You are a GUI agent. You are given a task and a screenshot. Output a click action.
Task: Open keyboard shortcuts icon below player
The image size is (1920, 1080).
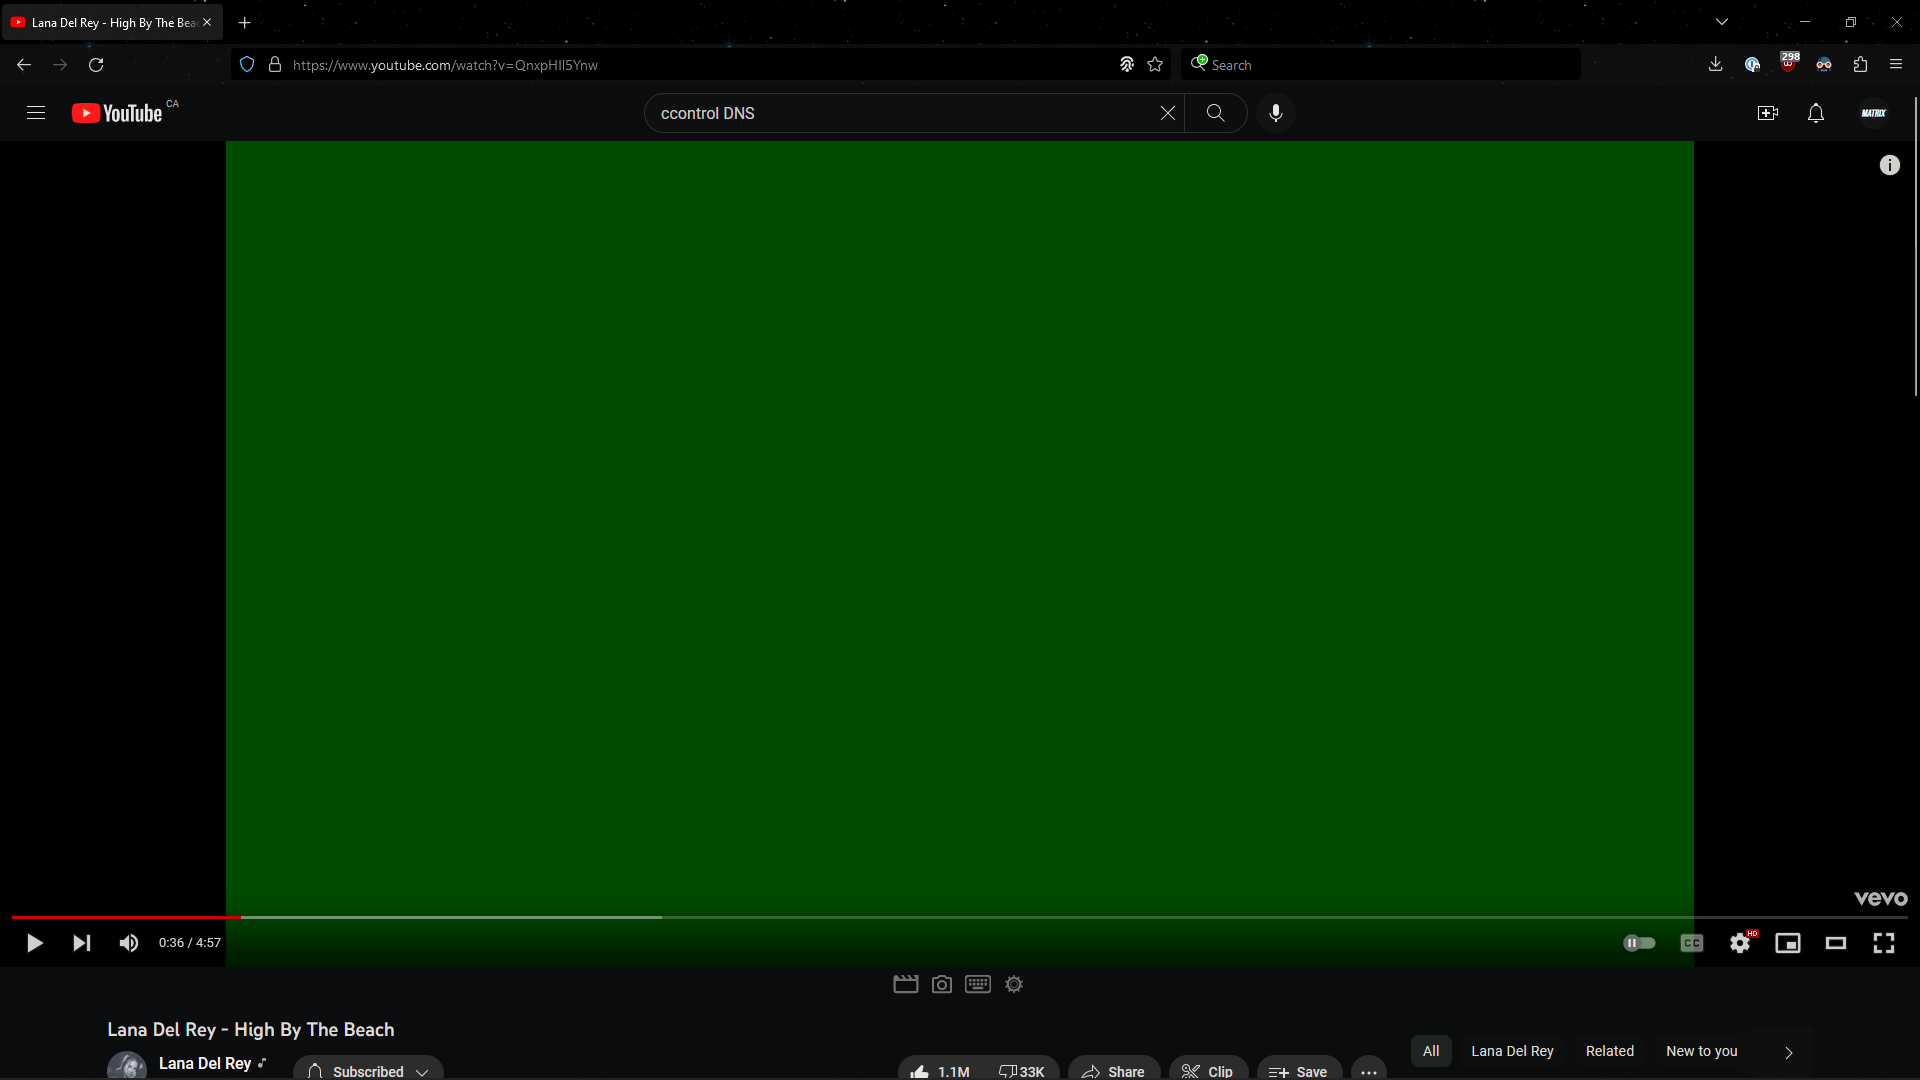977,985
